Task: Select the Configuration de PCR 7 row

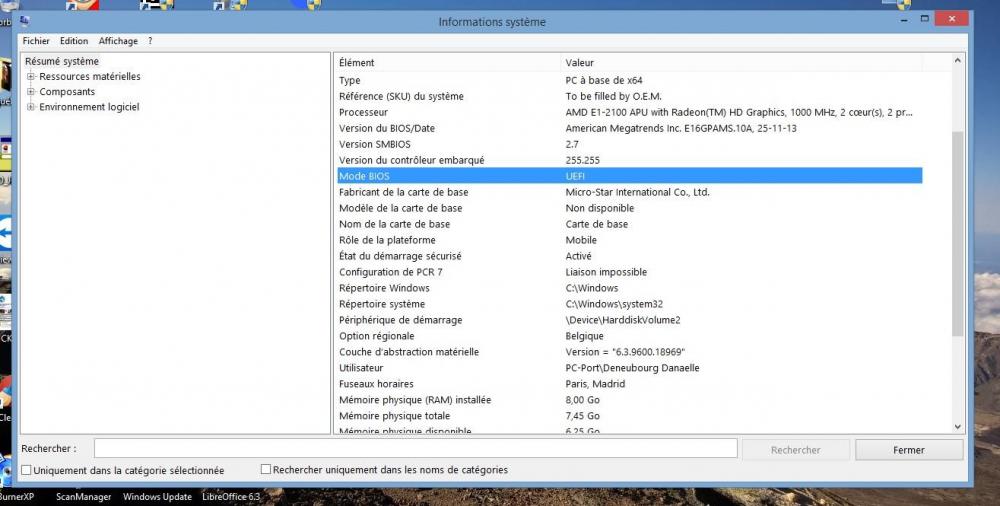Action: [x=629, y=272]
